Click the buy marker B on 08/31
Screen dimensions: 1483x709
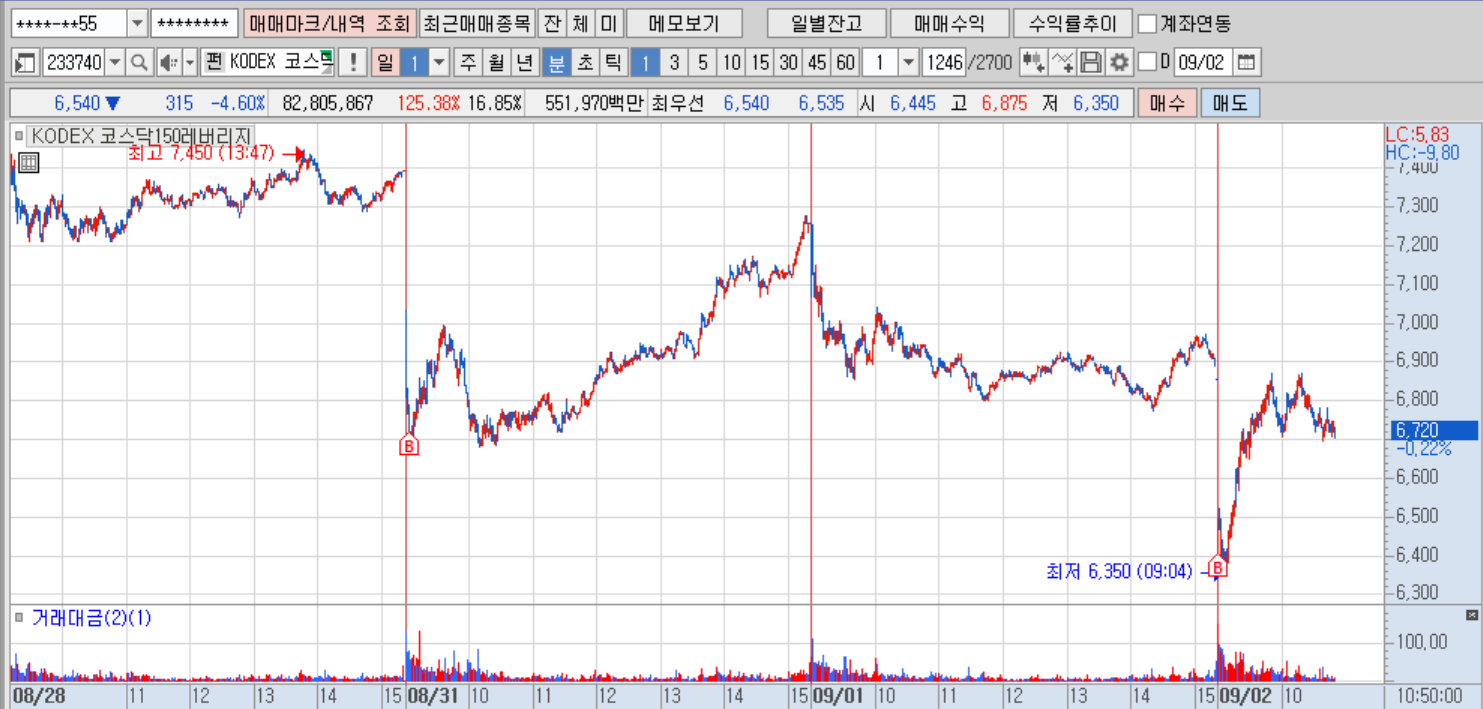coord(408,446)
